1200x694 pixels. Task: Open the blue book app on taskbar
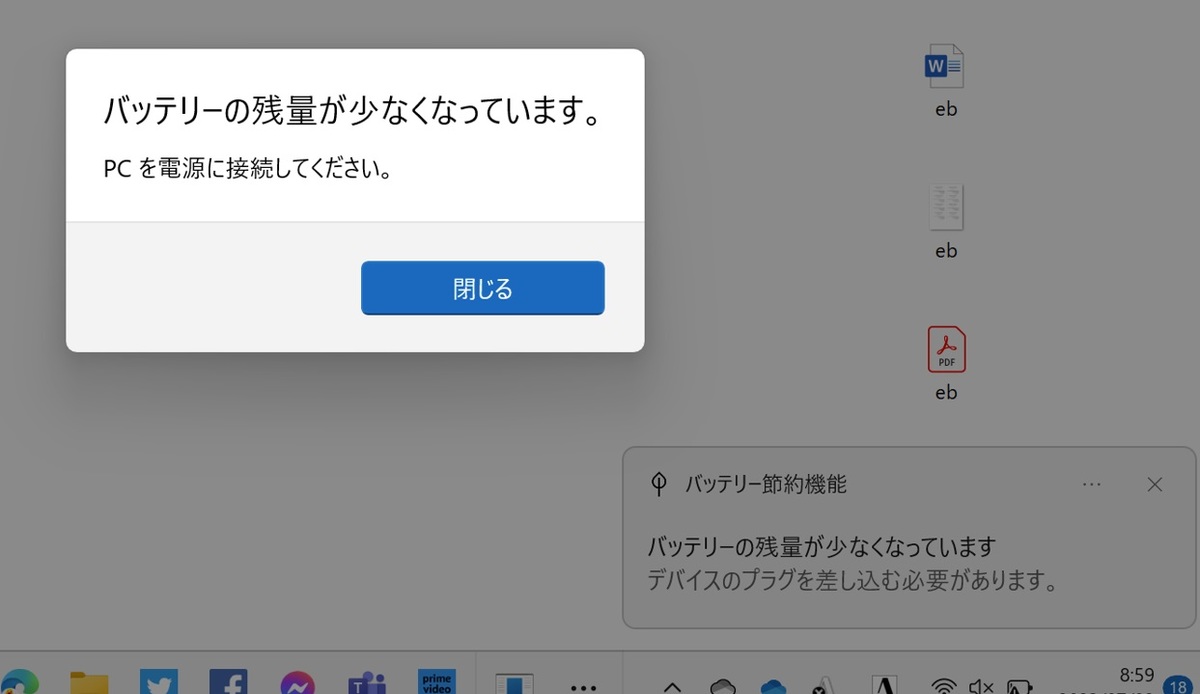pyautogui.click(x=514, y=683)
